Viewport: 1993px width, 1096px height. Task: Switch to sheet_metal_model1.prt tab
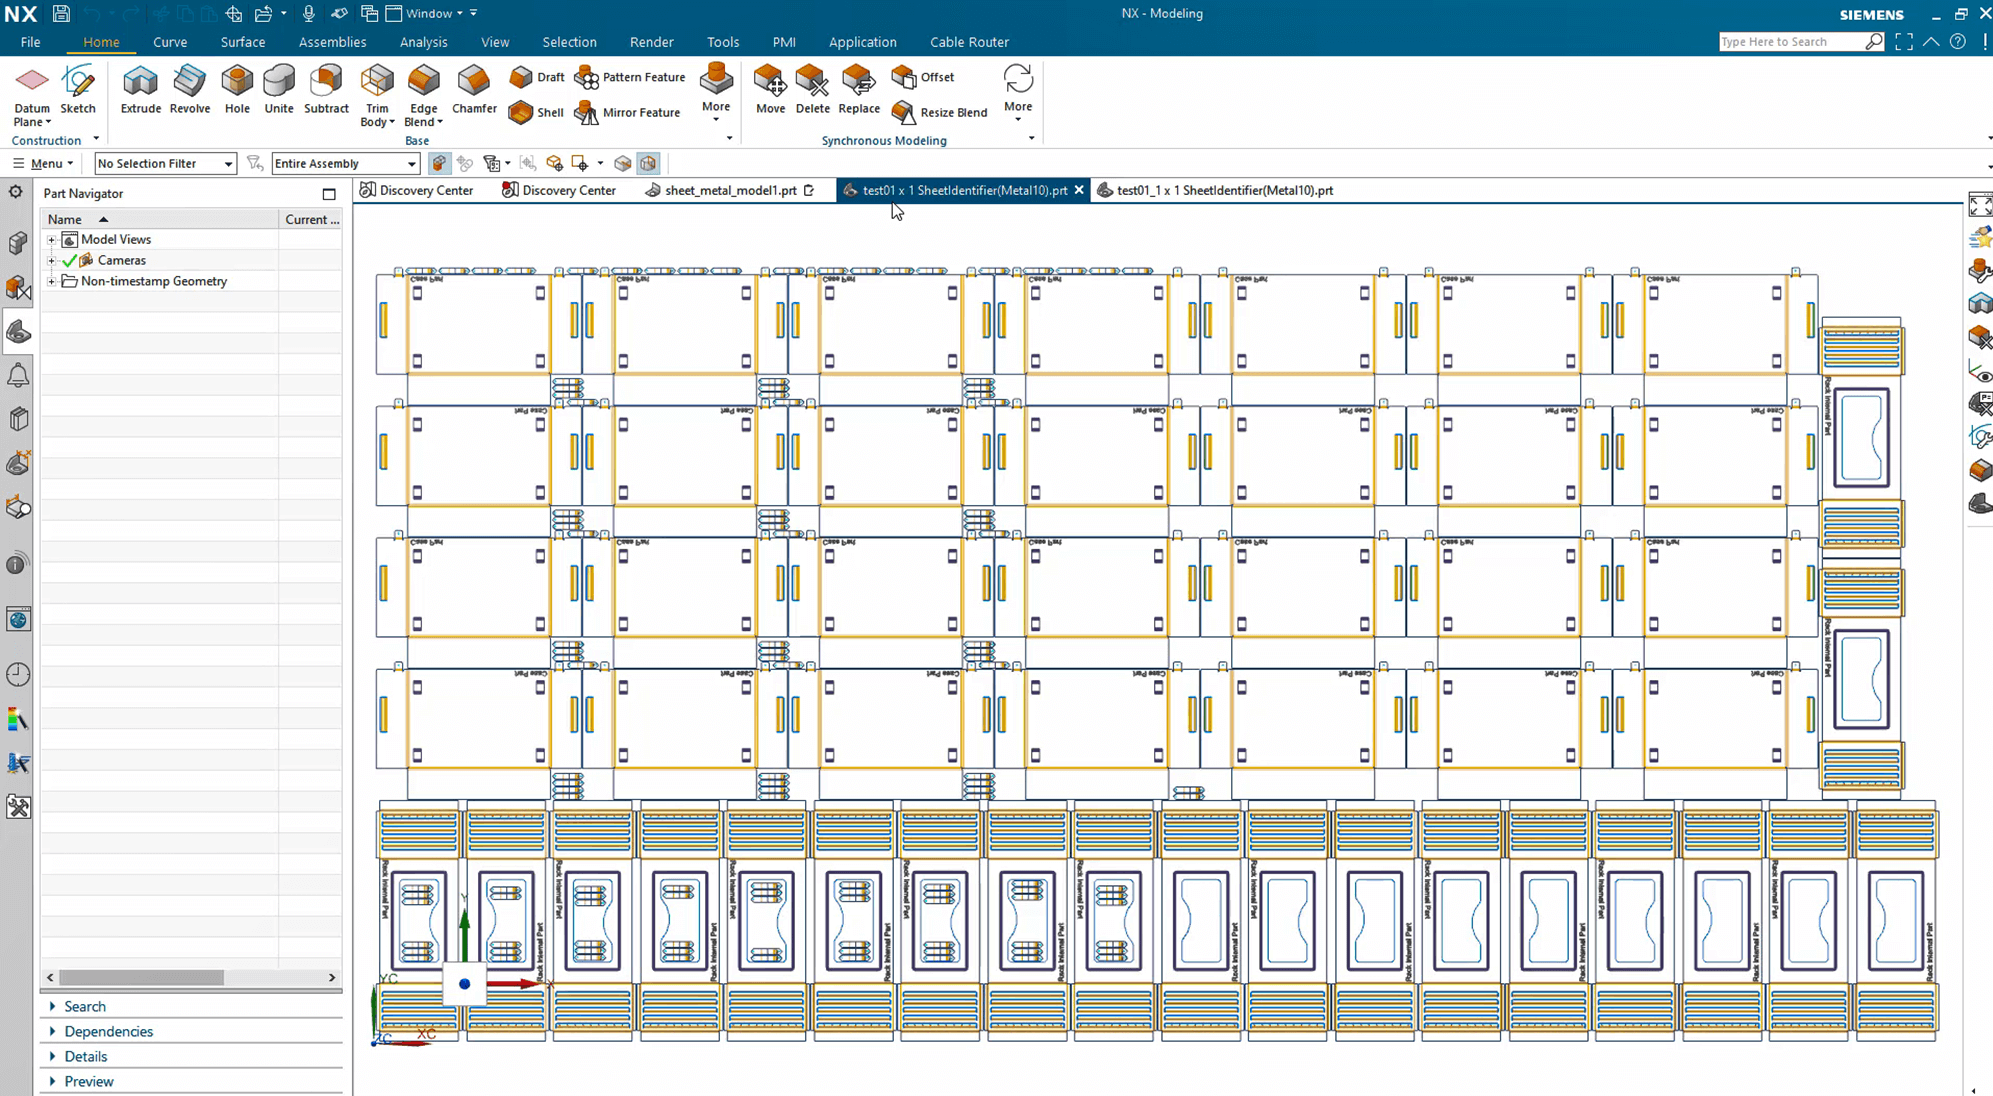tap(730, 189)
